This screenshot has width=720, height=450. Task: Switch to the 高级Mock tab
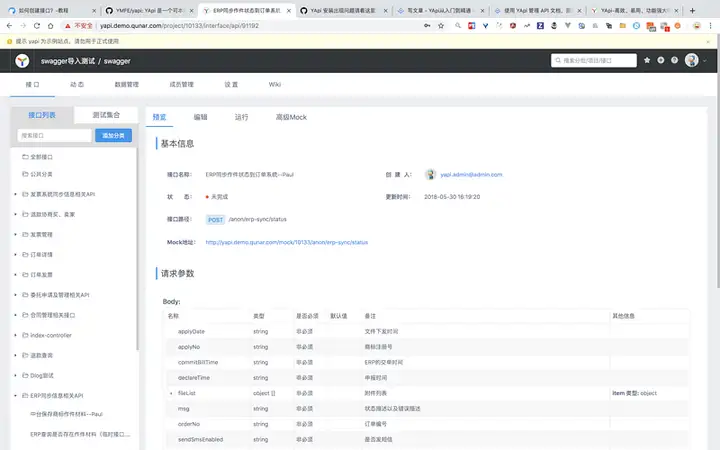[x=291, y=117]
